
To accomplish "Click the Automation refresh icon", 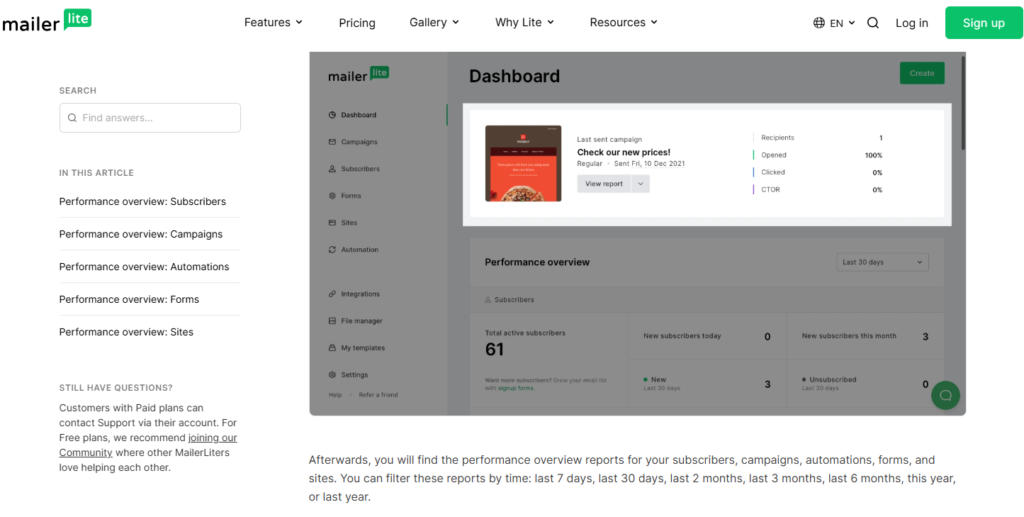I will point(332,249).
